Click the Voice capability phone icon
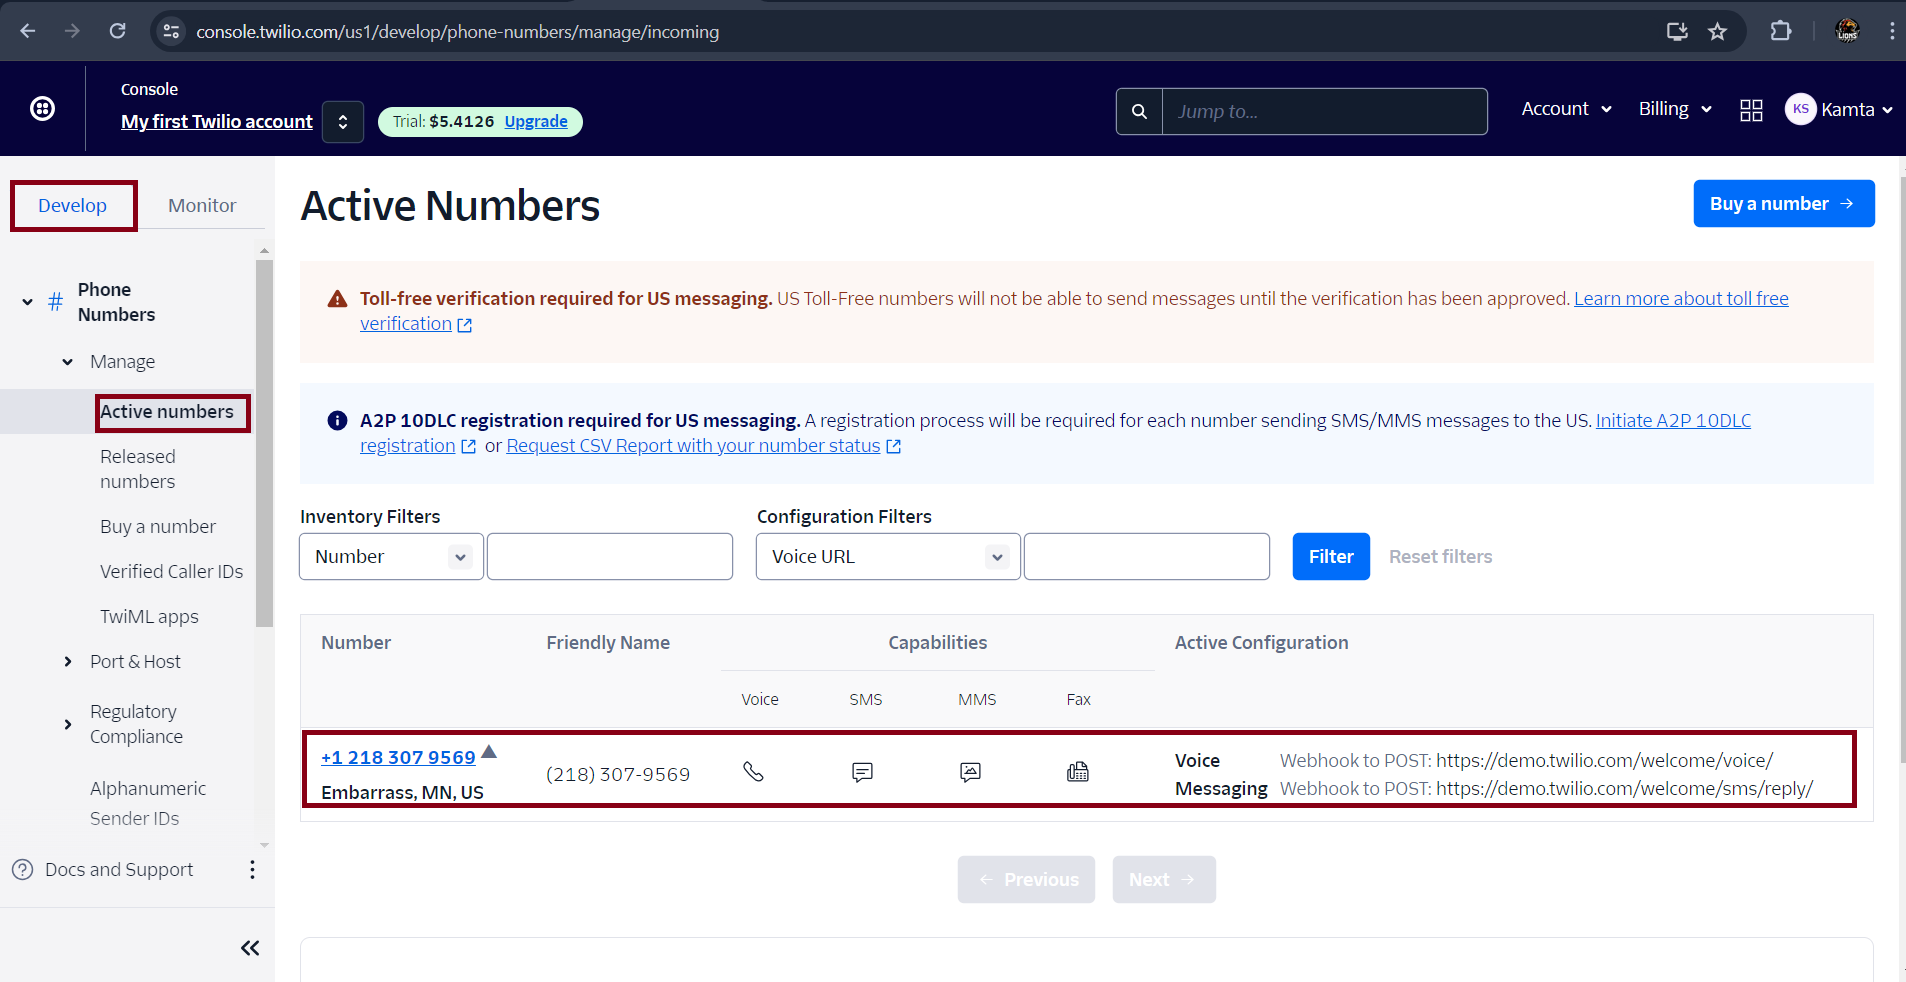Viewport: 1906px width, 982px height. (753, 772)
